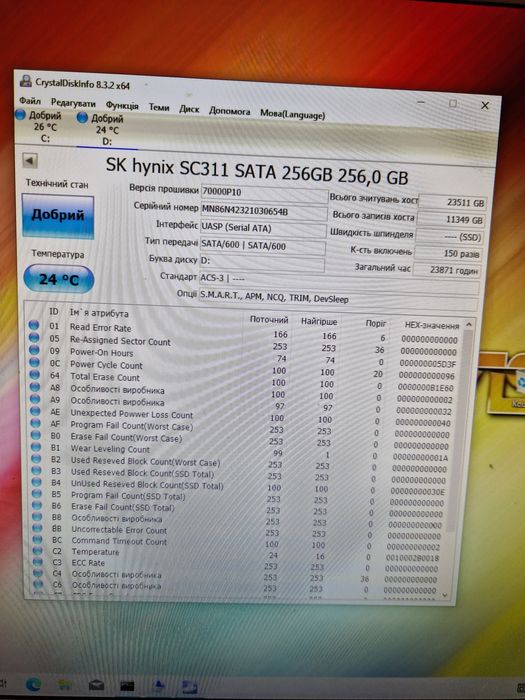The image size is (525, 700).
Task: Click status icon of Power-On Hours row
Action: point(34,350)
